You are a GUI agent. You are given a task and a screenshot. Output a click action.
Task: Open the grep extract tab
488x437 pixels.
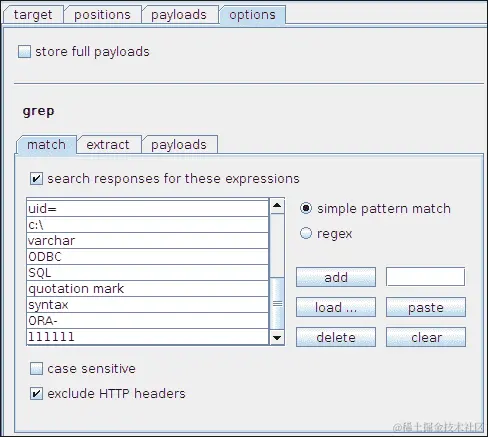108,145
